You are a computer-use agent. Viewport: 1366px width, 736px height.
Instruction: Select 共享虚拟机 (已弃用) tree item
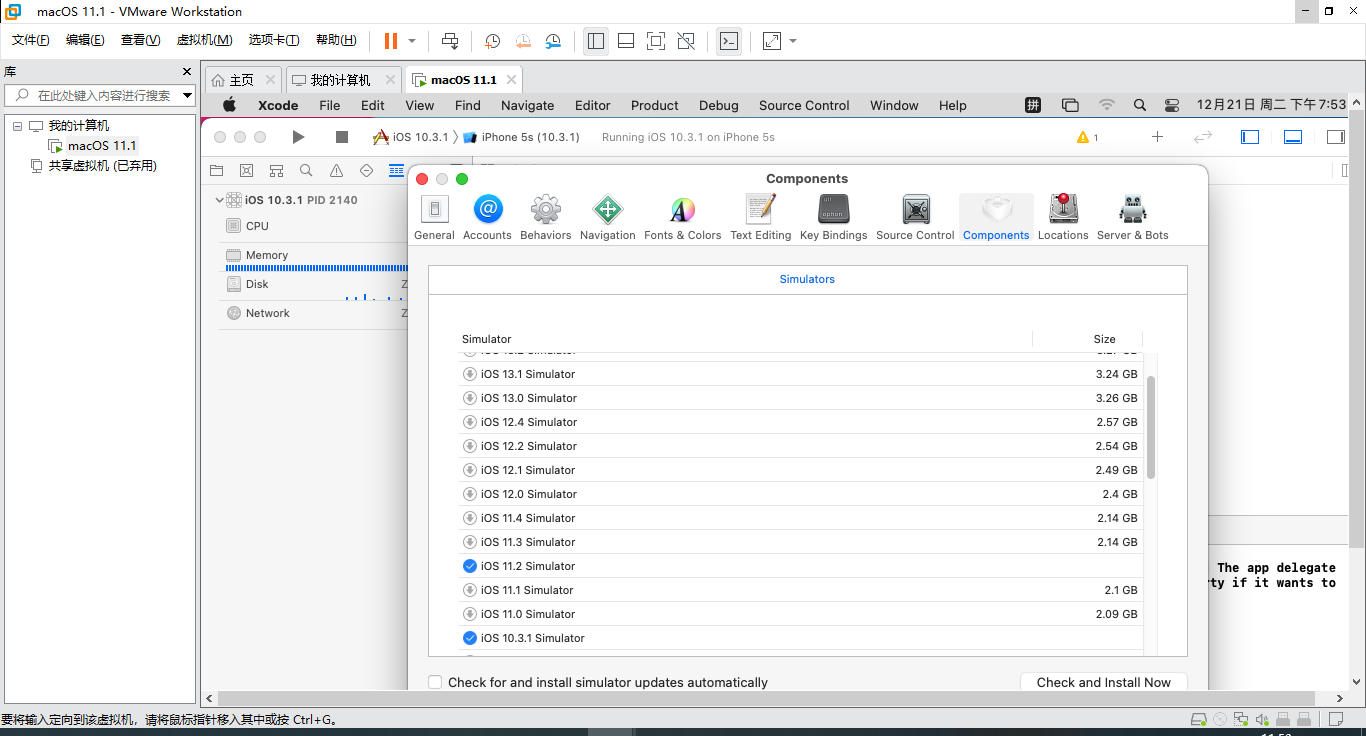click(x=93, y=166)
